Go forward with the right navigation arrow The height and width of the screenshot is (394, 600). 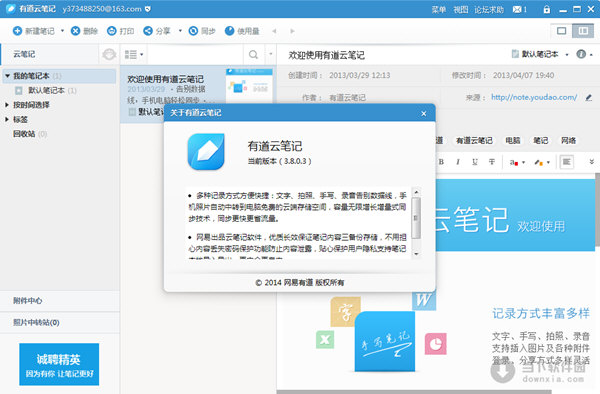tap(292, 31)
